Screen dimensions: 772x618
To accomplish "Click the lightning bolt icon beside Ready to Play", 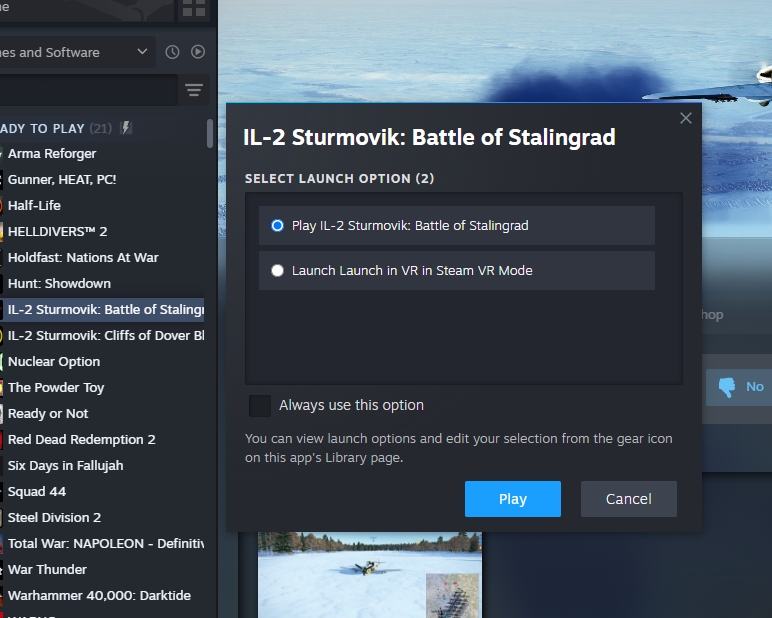I will coord(126,128).
